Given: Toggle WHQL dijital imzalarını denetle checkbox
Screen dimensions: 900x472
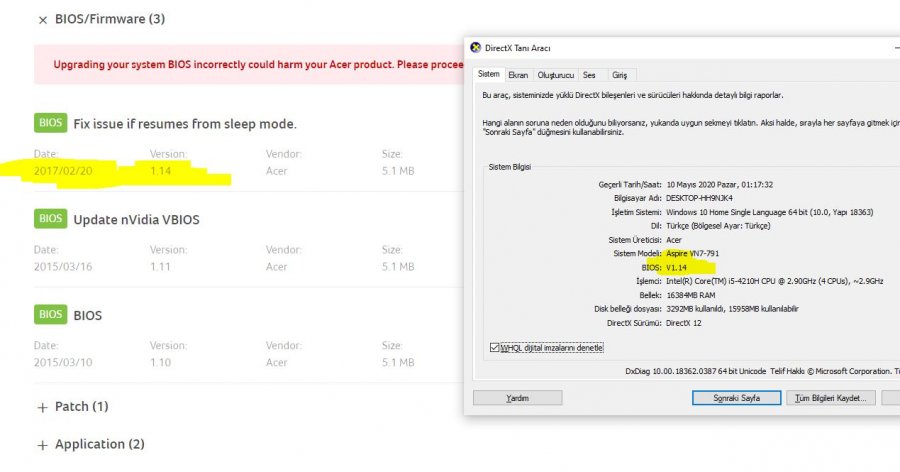Looking at the screenshot, I should pyautogui.click(x=494, y=348).
